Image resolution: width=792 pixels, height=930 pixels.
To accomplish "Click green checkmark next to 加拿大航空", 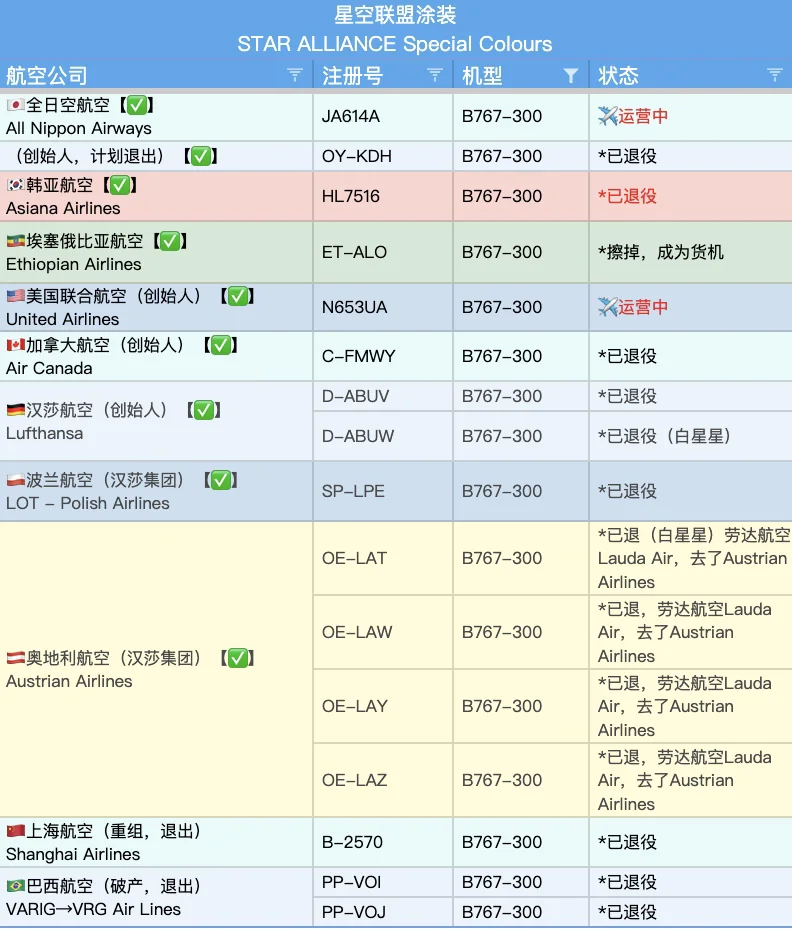I will point(220,345).
